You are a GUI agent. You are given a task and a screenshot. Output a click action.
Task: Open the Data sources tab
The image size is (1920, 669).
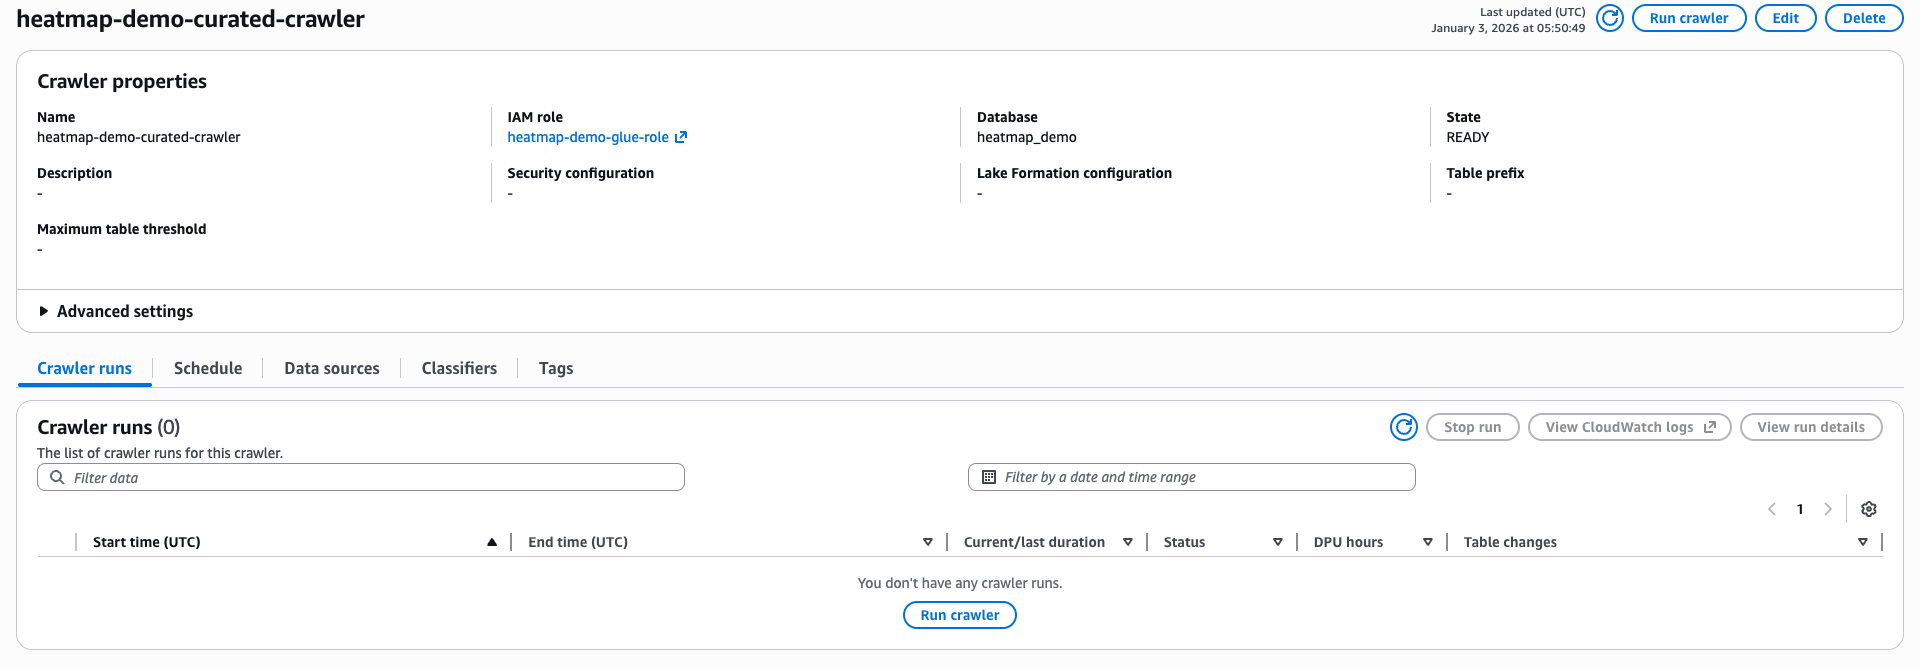pyautogui.click(x=332, y=368)
